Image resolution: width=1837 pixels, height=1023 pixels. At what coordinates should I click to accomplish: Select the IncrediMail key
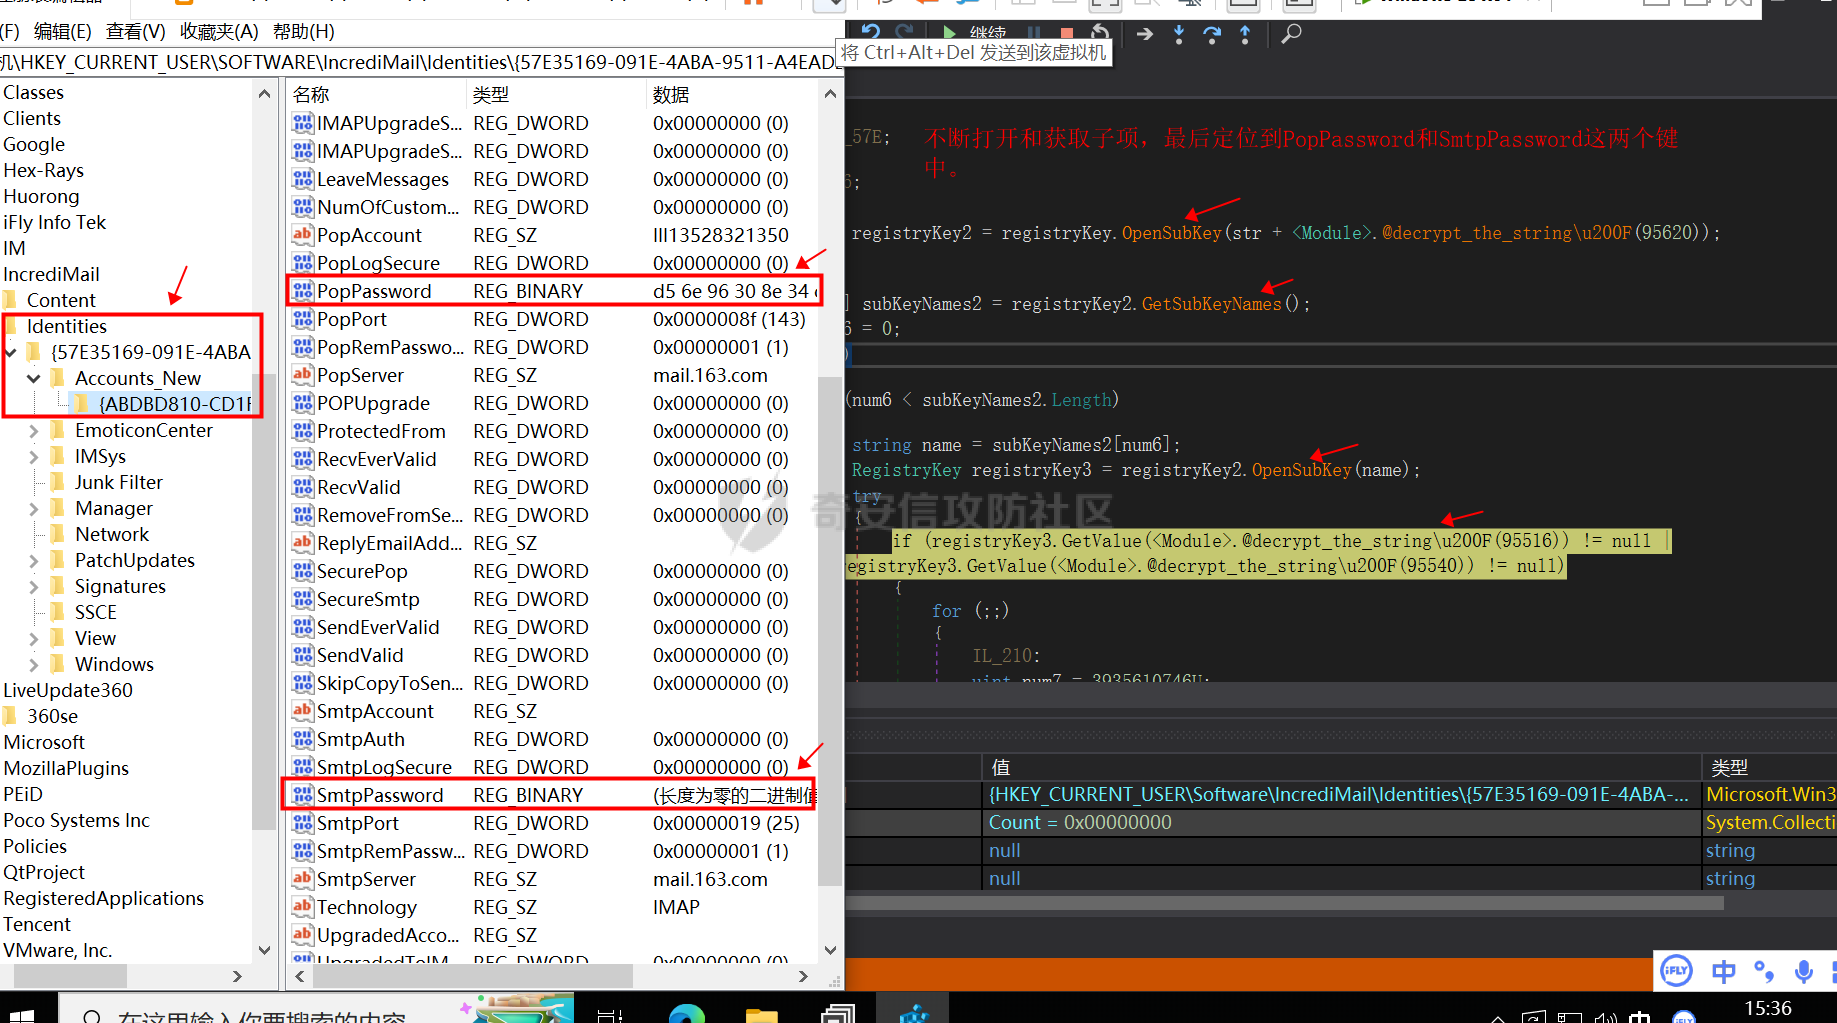click(51, 274)
